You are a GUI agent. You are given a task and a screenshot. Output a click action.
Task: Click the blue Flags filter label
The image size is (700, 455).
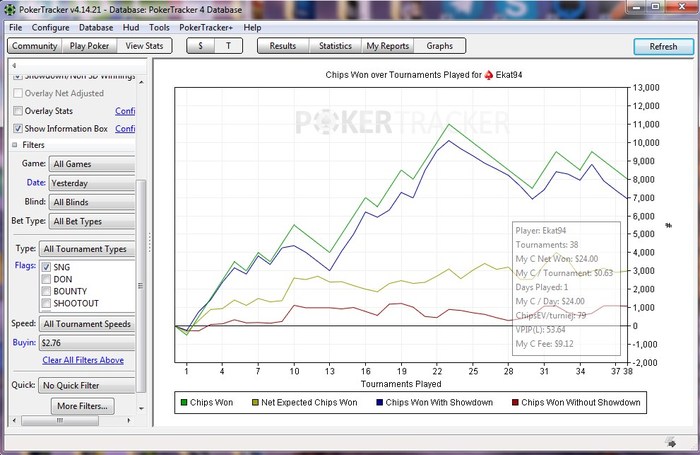point(25,265)
